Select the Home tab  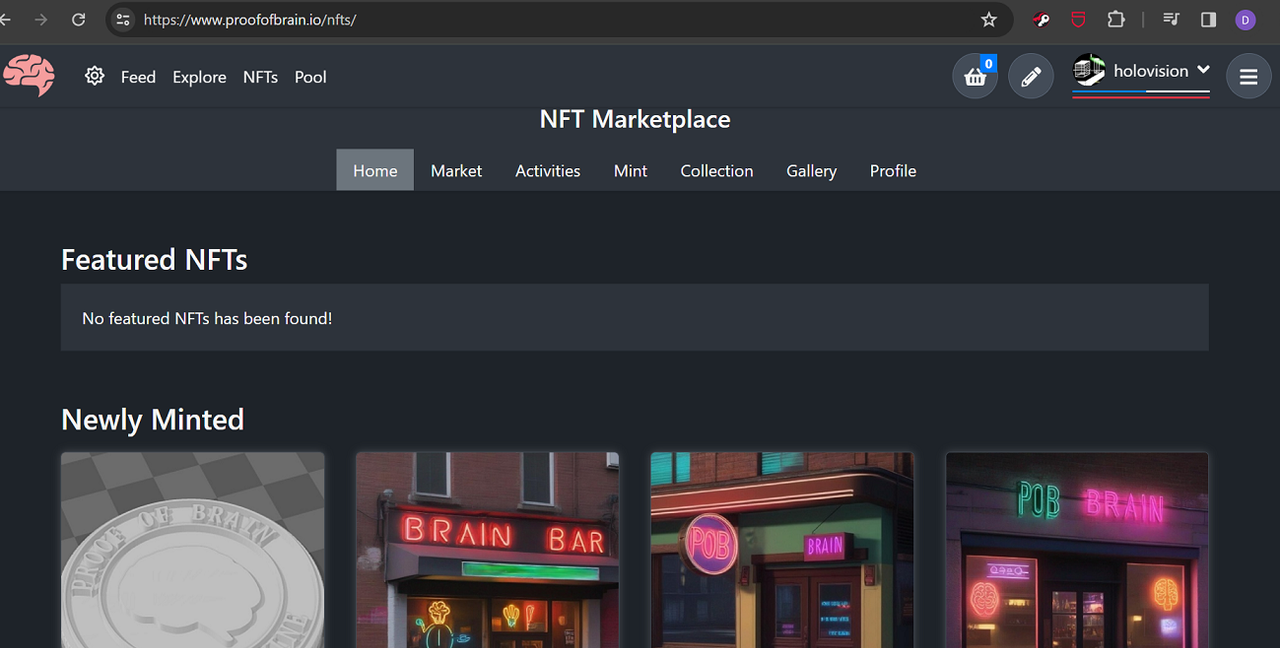click(x=375, y=170)
